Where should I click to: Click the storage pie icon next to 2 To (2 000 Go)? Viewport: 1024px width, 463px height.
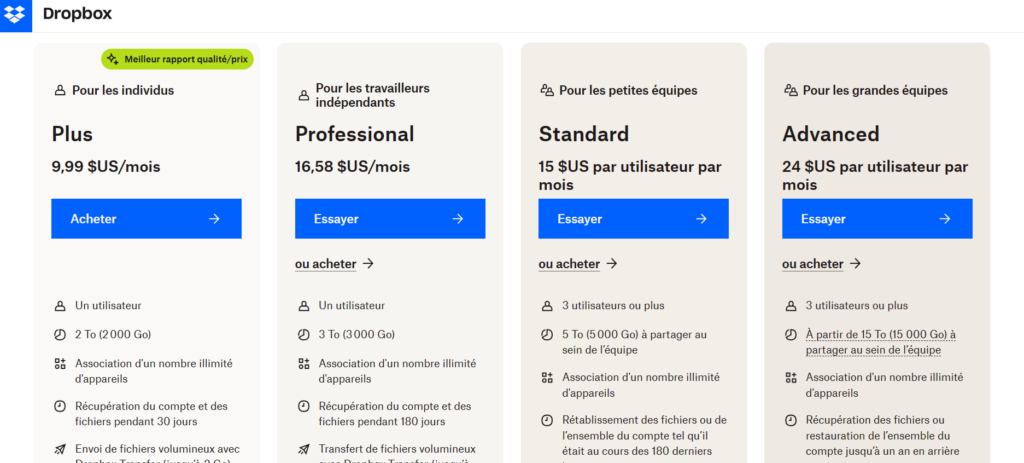pyautogui.click(x=60, y=334)
